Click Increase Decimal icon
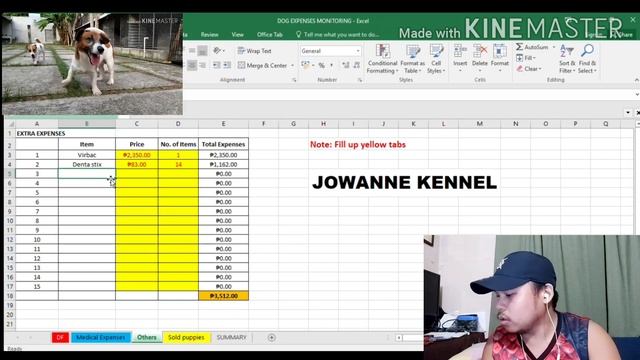This screenshot has width=640, height=360. coord(345,65)
